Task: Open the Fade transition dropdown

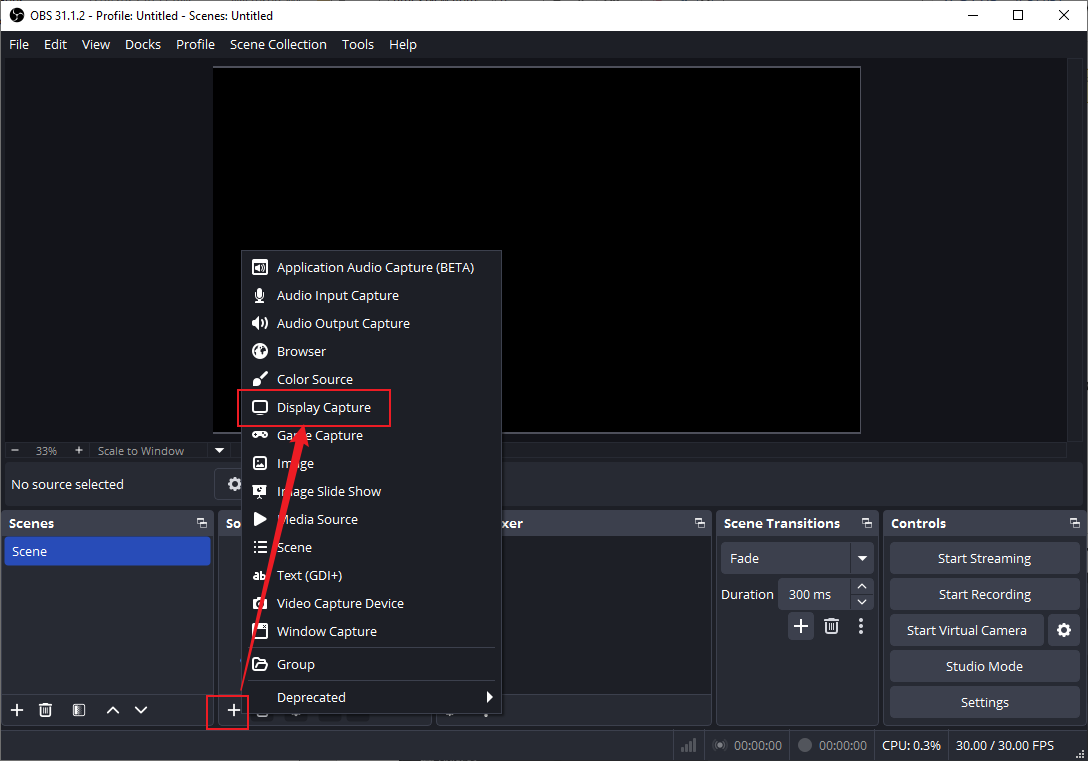Action: coord(862,558)
